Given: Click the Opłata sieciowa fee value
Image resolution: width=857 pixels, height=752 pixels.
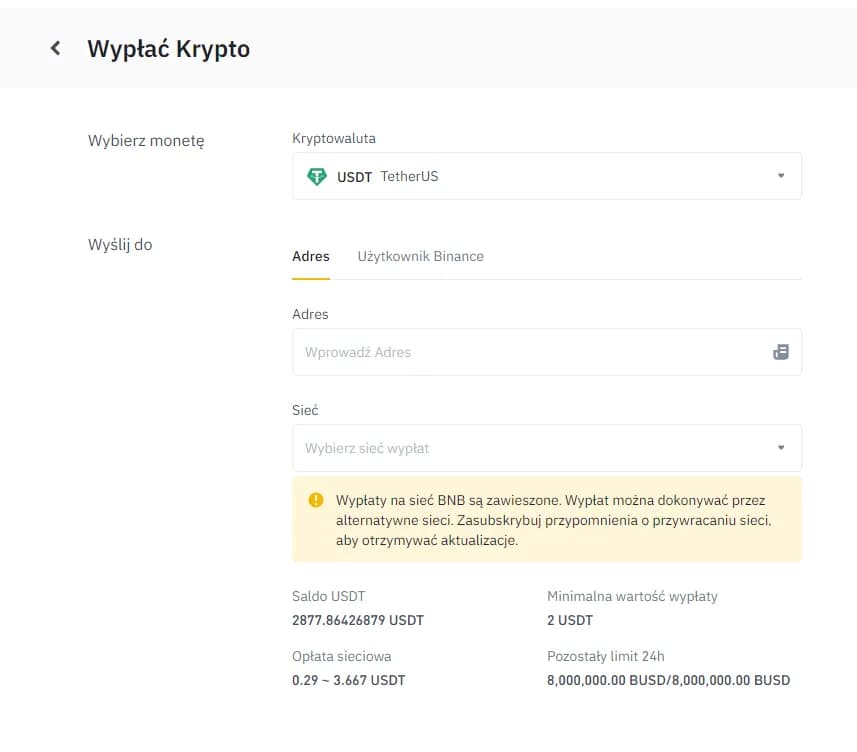Looking at the screenshot, I should (x=347, y=680).
